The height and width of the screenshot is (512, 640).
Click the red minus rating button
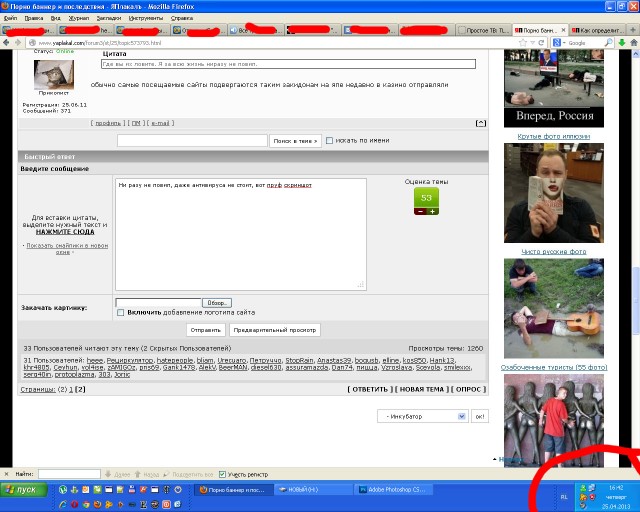[x=420, y=211]
